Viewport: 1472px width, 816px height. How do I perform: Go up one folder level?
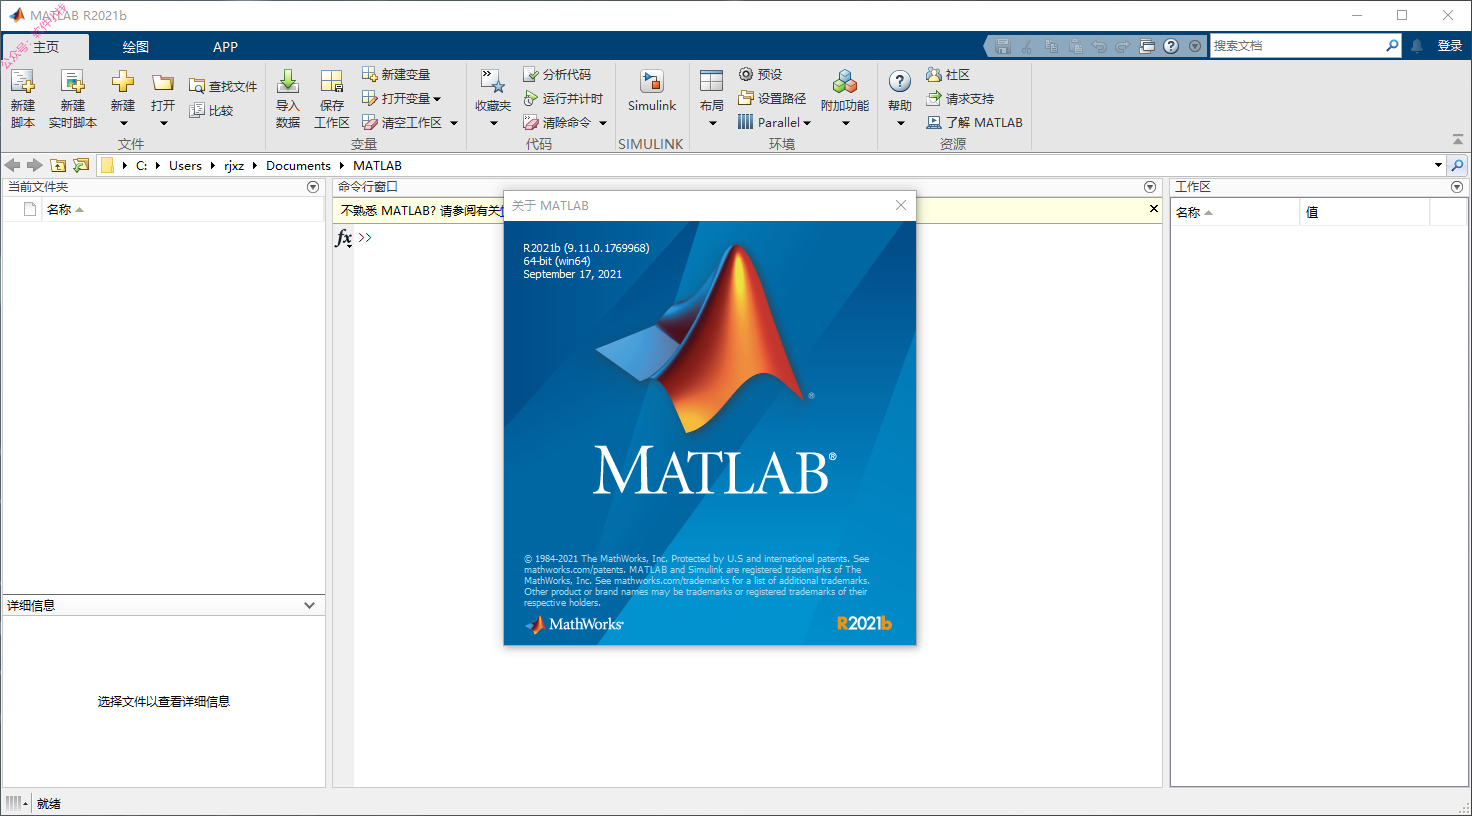[x=58, y=165]
